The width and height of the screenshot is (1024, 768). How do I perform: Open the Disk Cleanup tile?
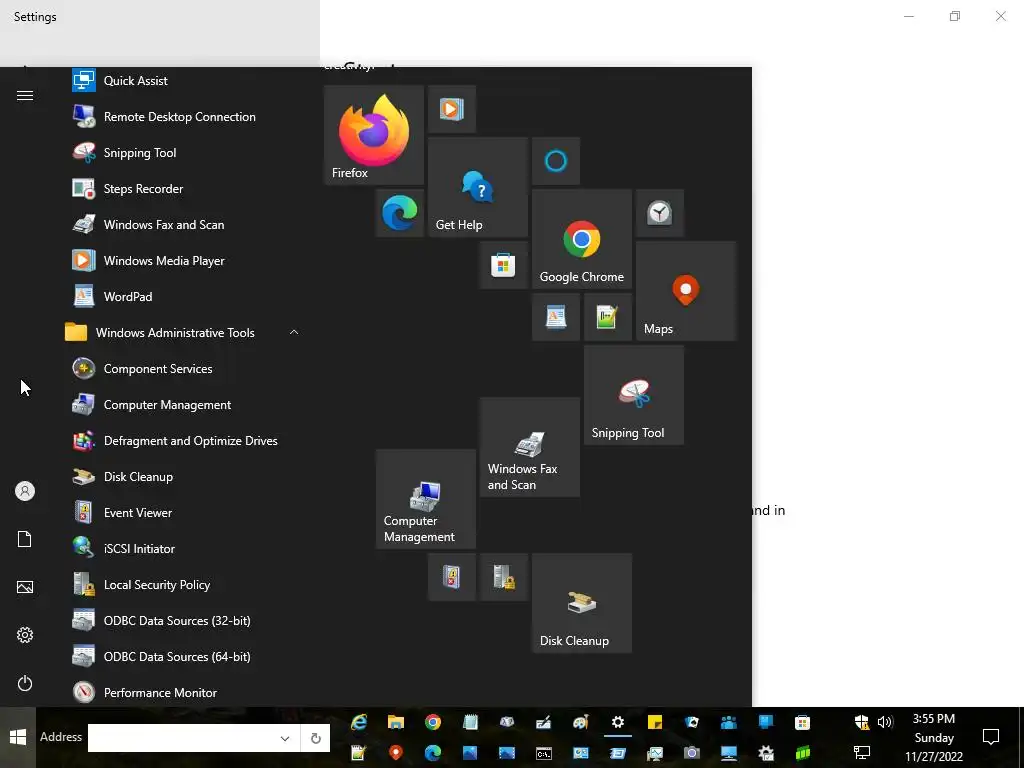[581, 603]
